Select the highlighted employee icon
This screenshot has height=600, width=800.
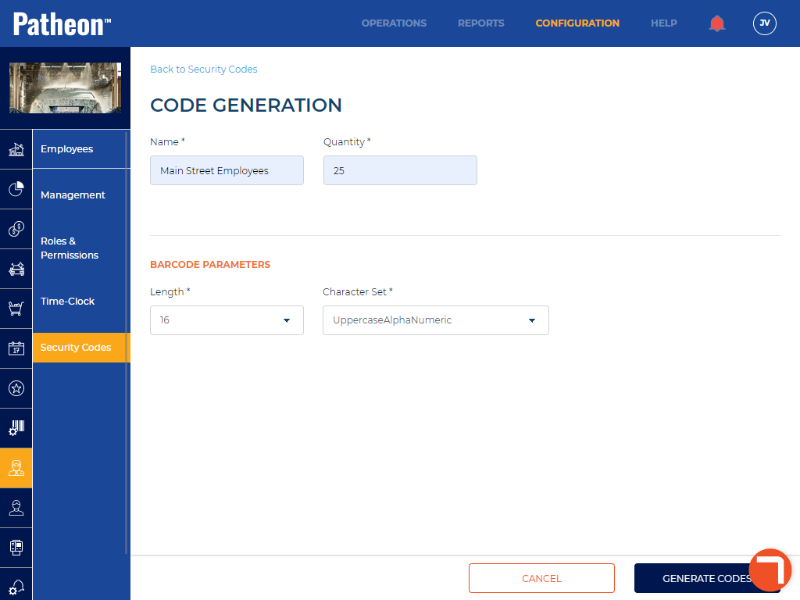pyautogui.click(x=16, y=468)
